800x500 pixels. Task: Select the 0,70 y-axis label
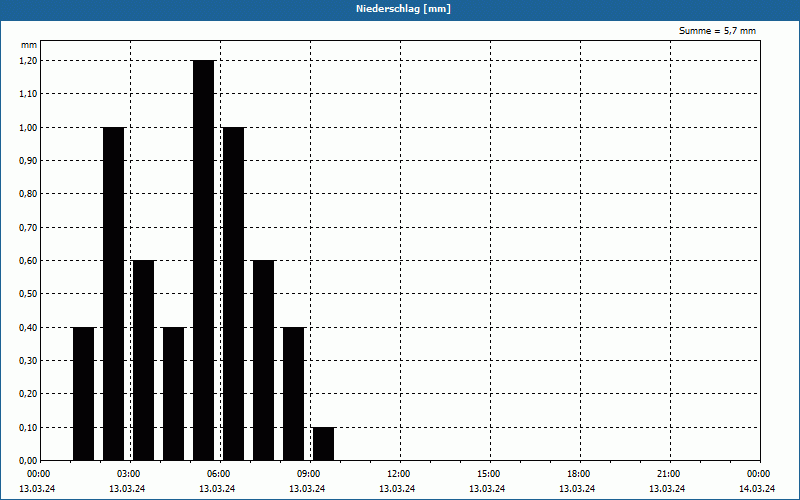[x=29, y=228]
